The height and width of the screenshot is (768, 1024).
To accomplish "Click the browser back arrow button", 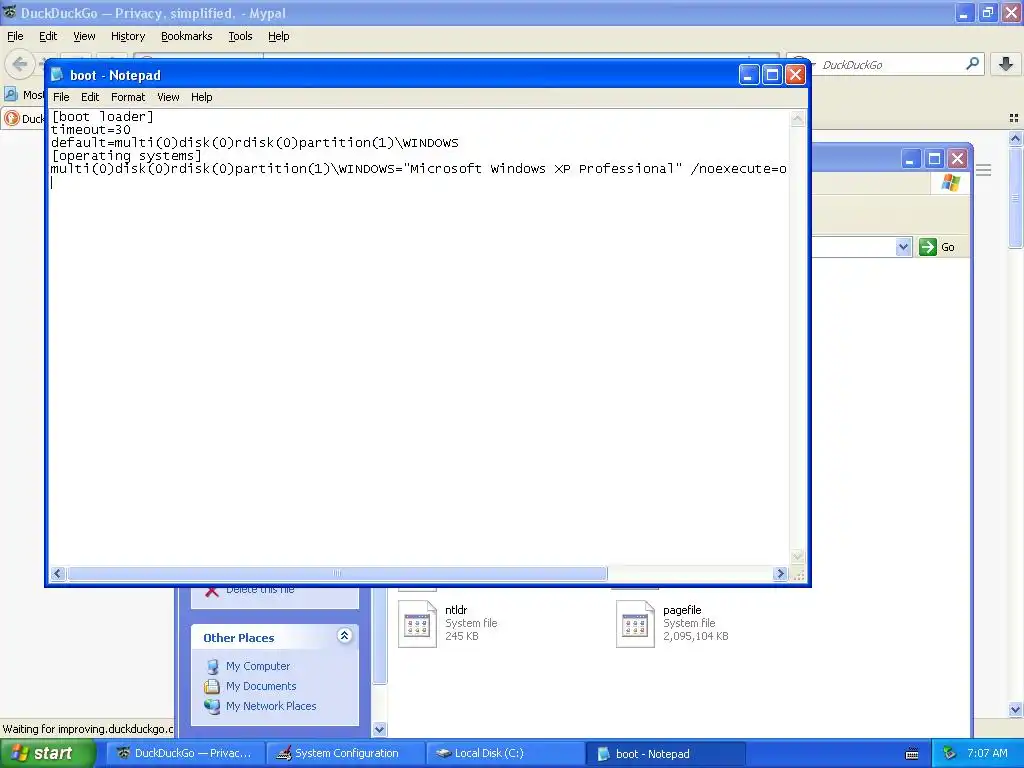I will click(x=20, y=64).
